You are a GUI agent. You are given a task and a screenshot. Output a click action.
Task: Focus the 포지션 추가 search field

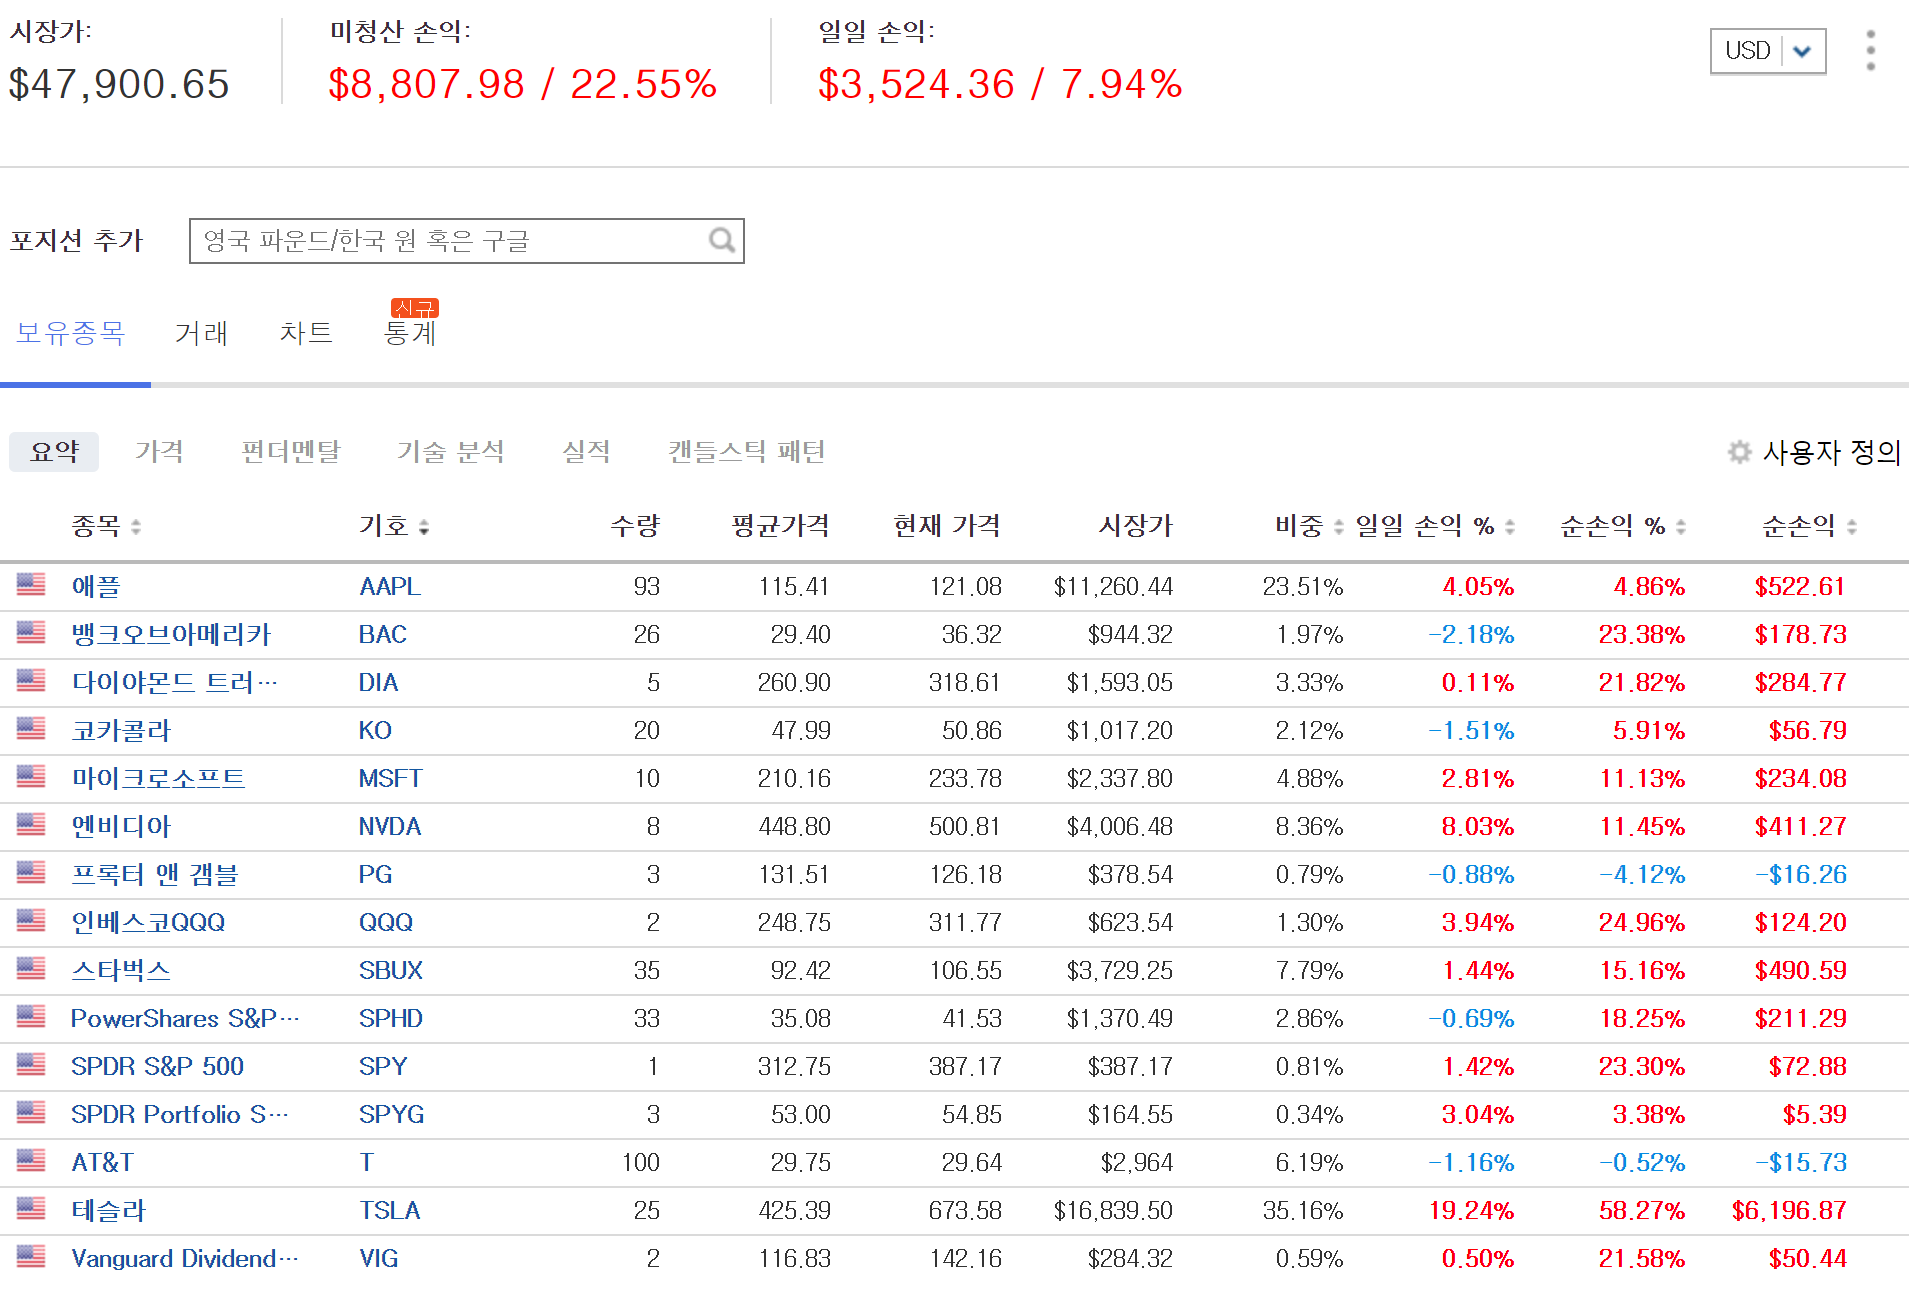(466, 241)
